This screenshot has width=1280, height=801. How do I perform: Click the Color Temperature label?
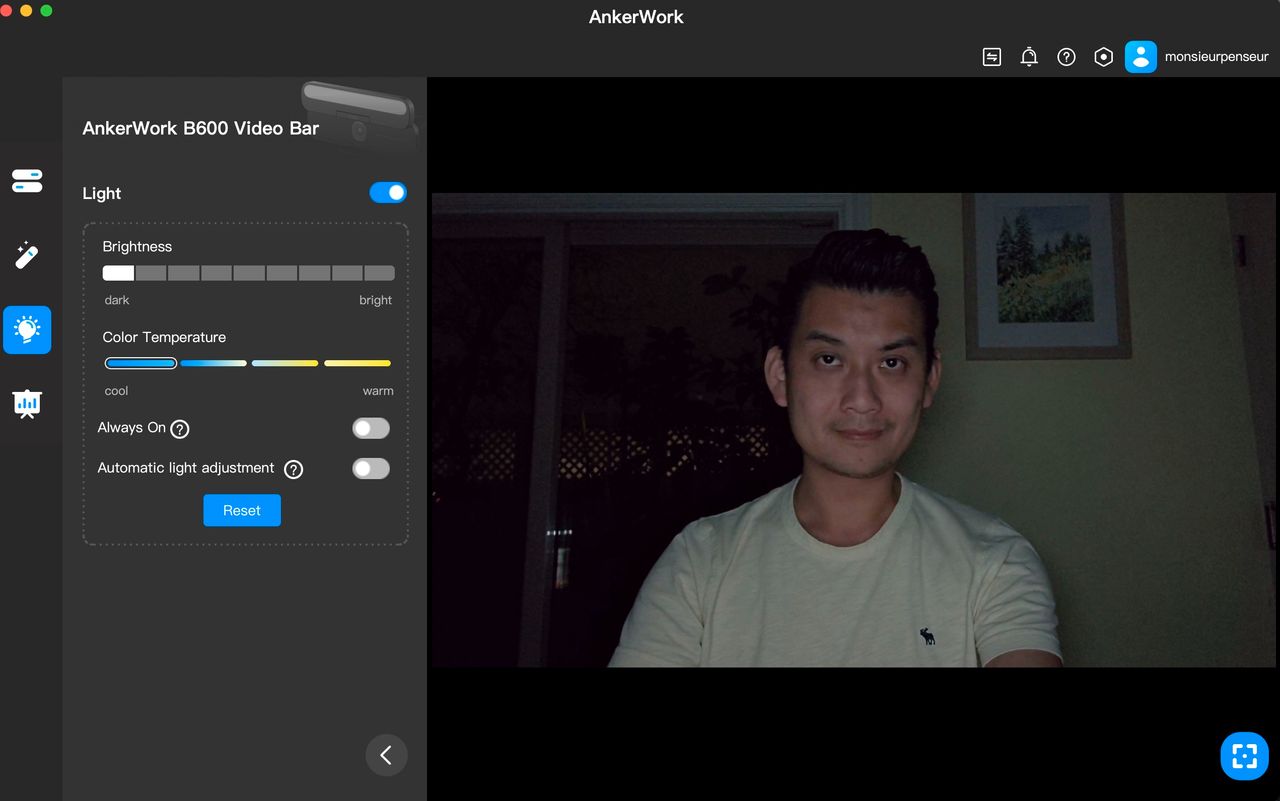point(164,337)
